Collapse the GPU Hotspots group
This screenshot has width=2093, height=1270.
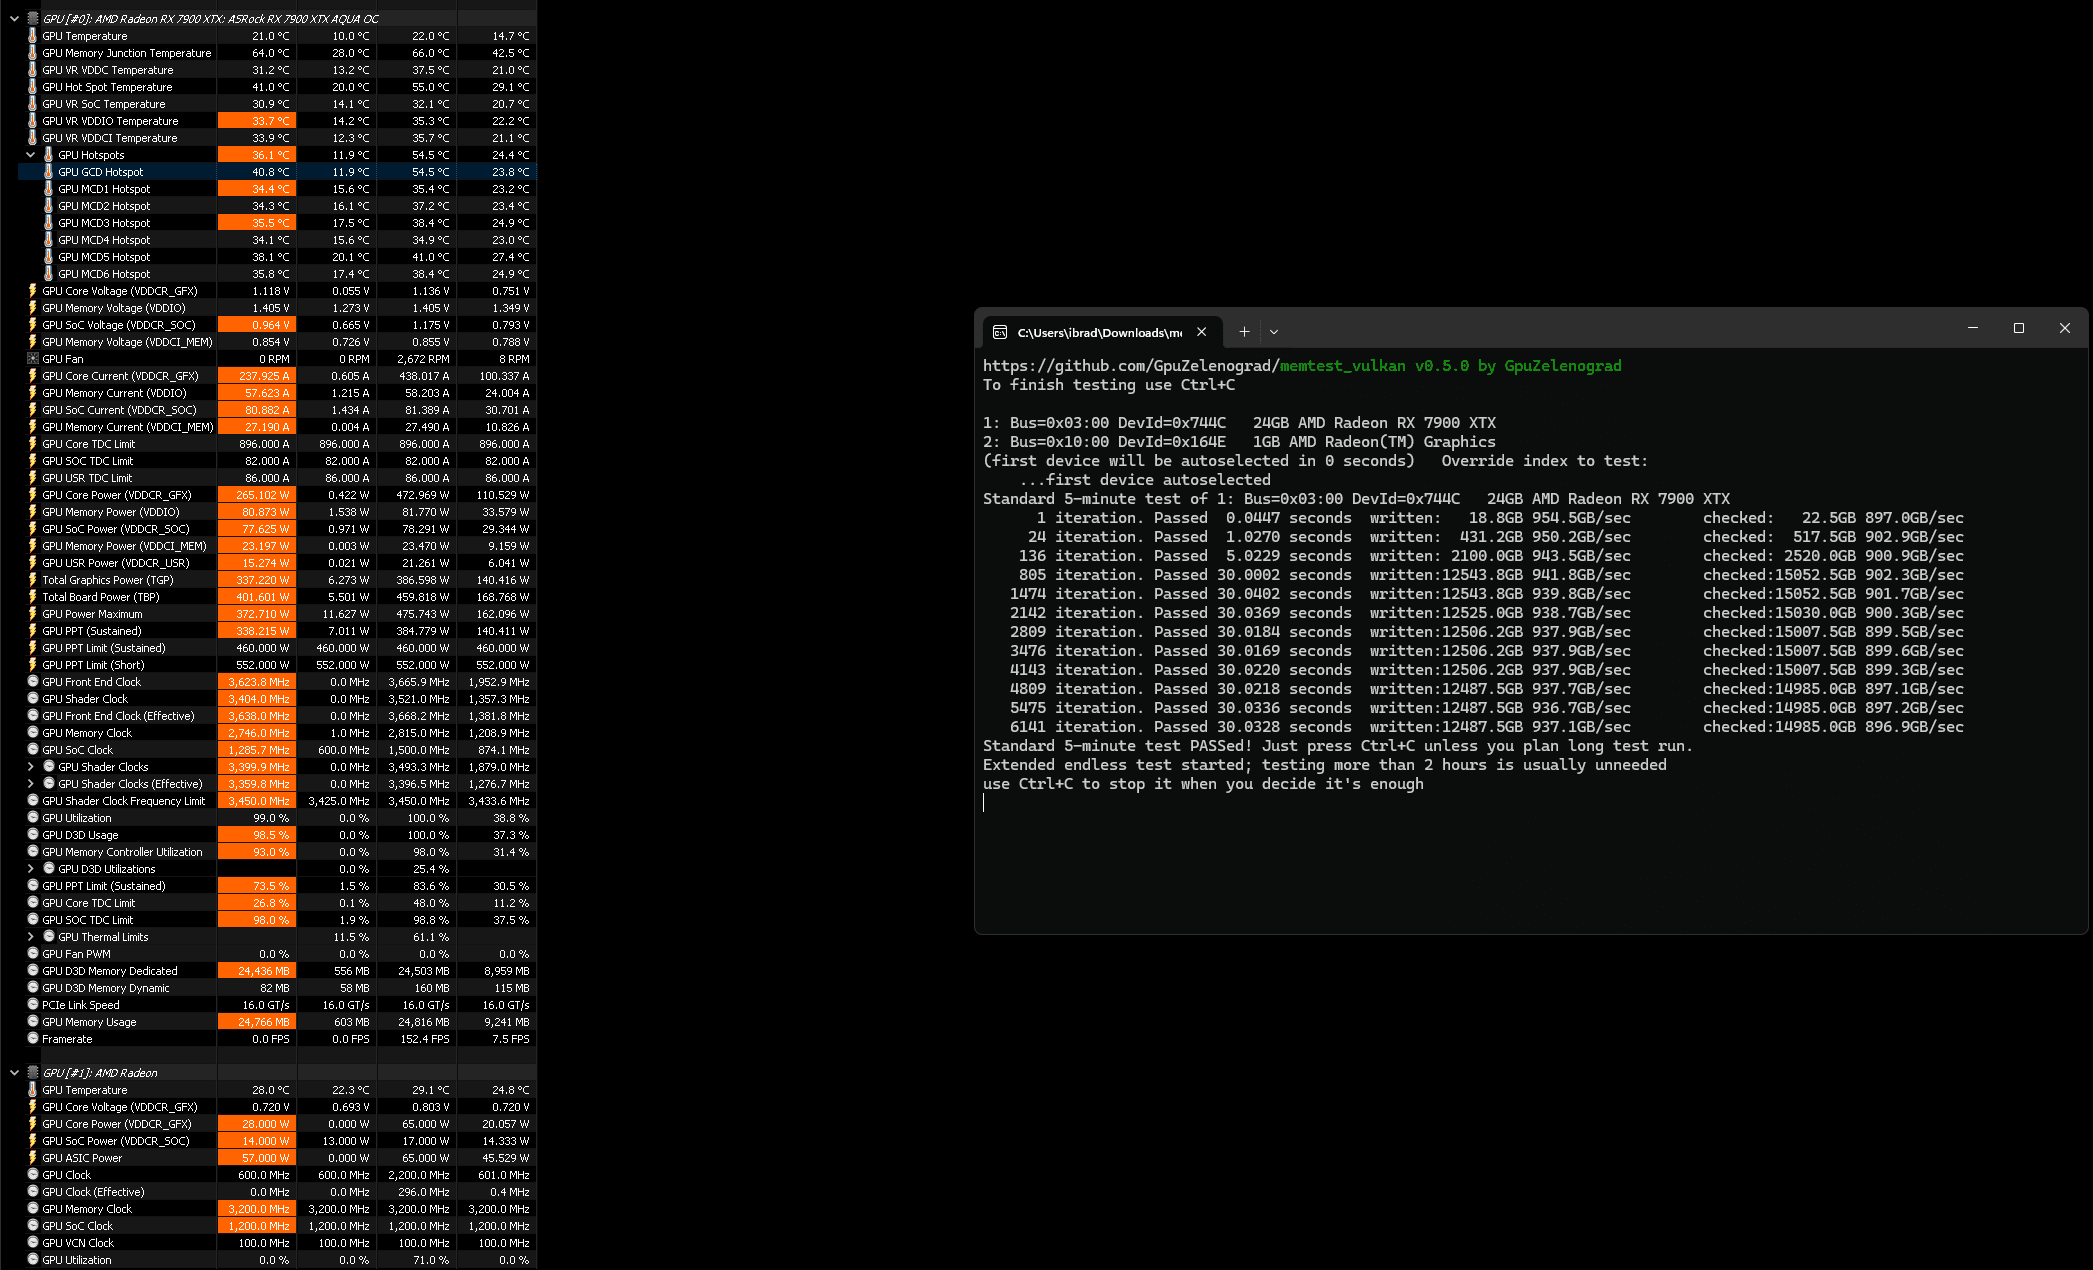30,155
